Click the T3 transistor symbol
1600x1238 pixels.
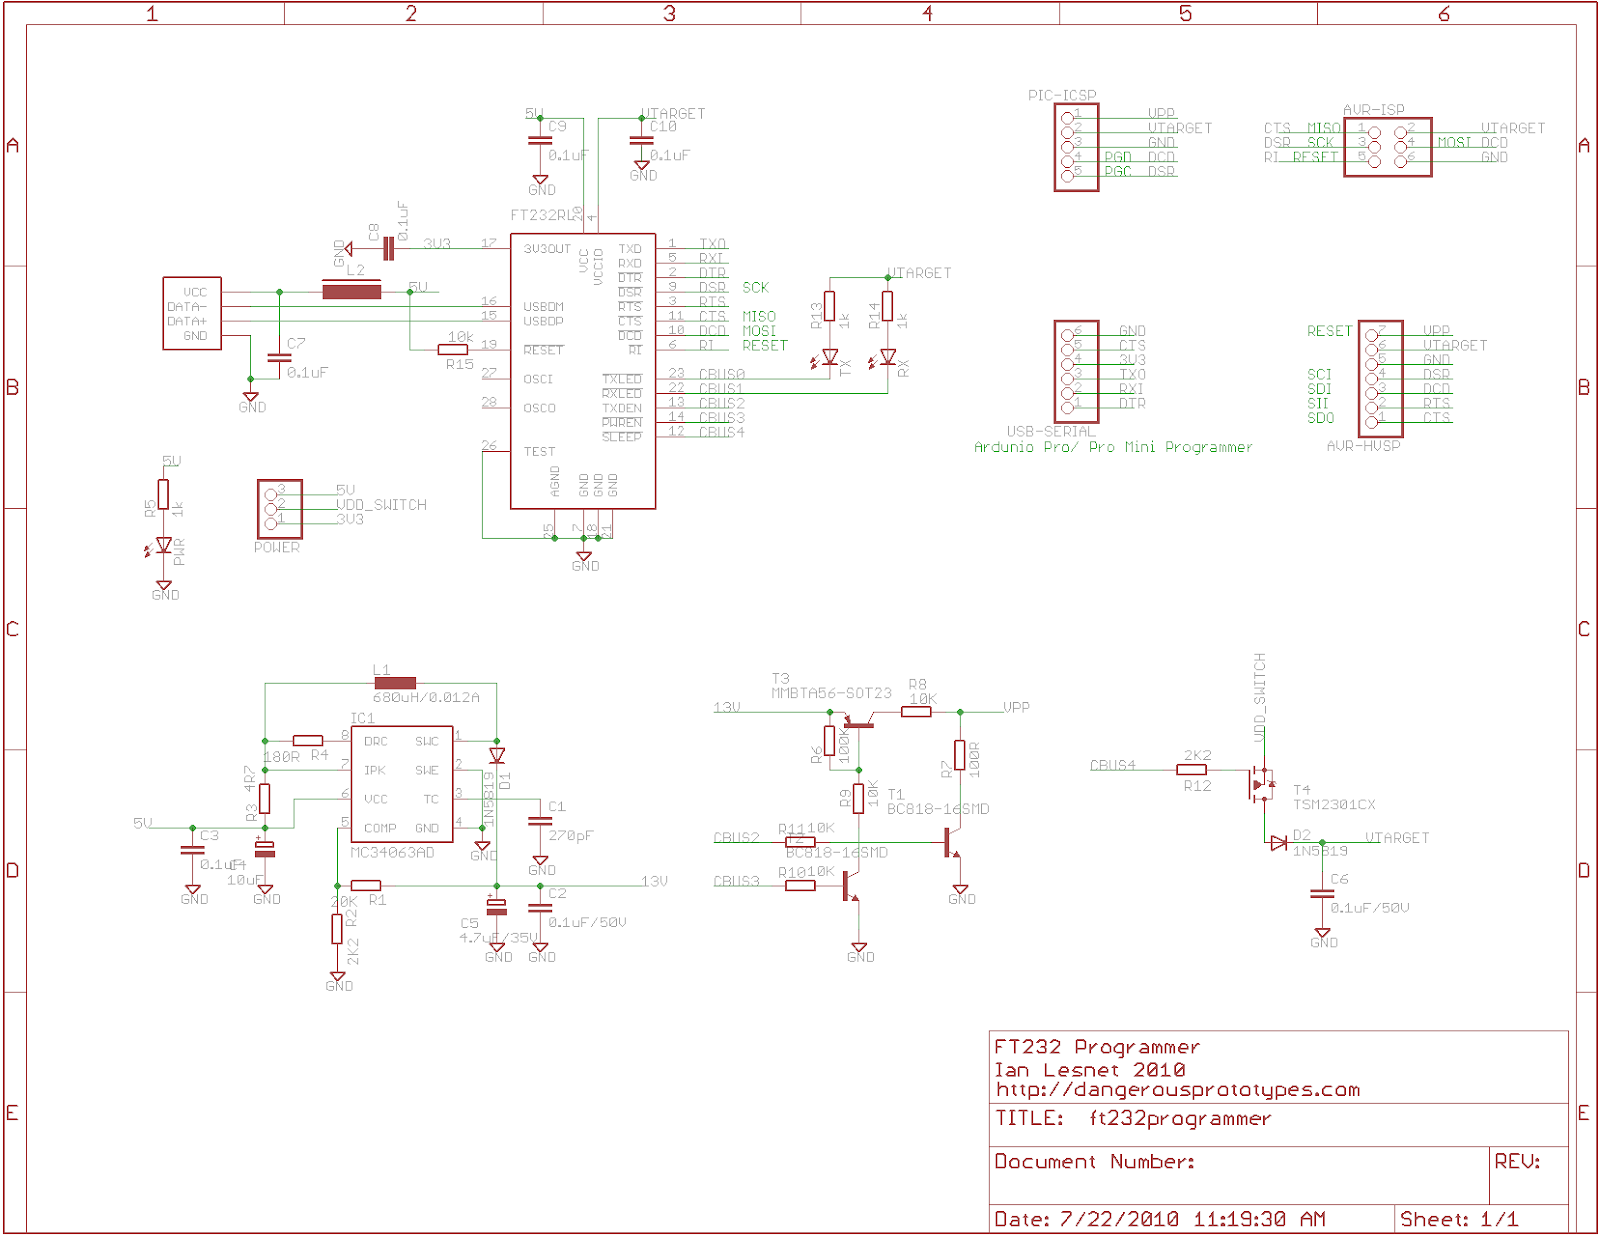click(858, 720)
